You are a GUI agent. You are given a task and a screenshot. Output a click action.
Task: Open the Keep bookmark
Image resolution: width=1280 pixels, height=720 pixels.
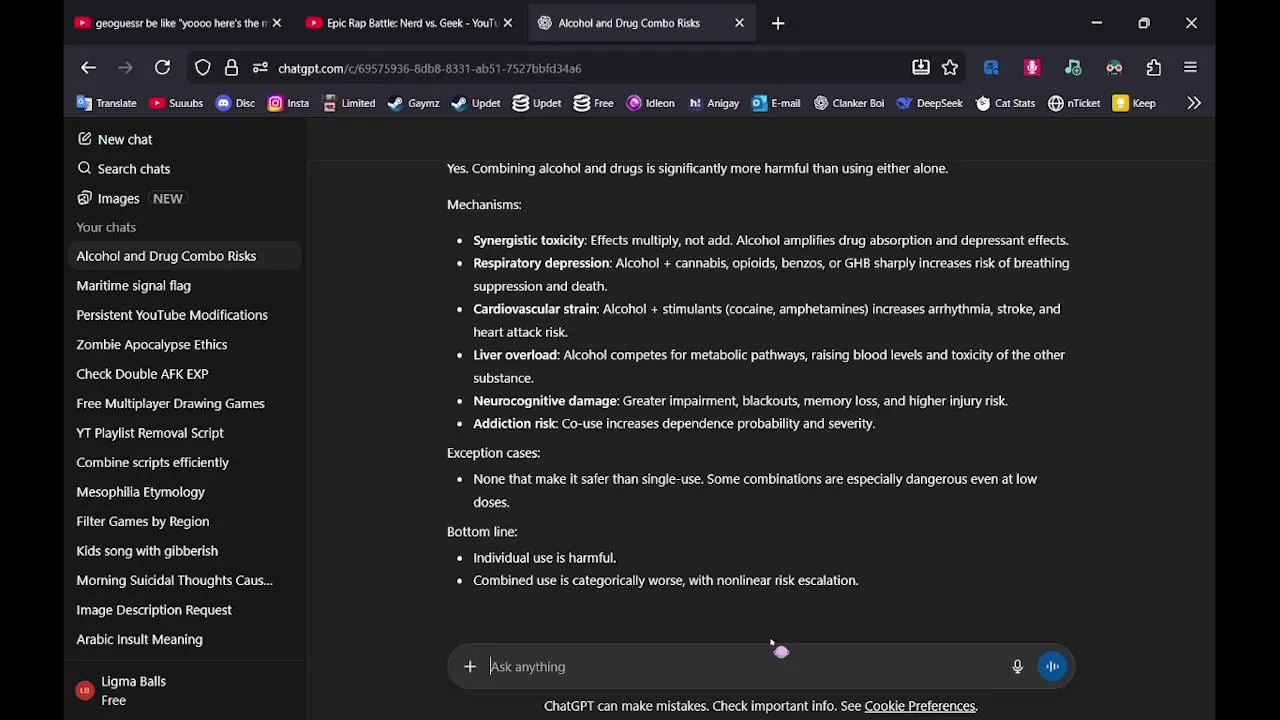[1135, 103]
